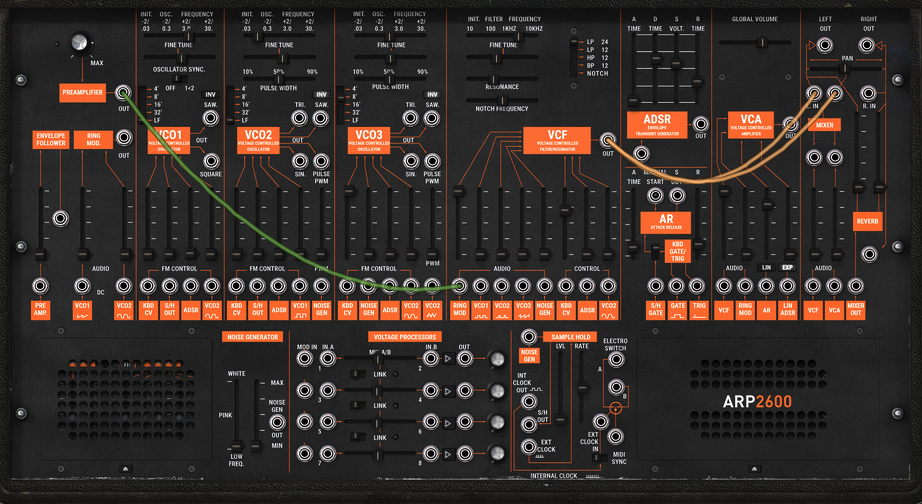Click the VCF Resonance slider handle
The width and height of the screenshot is (922, 504).
coord(493,79)
